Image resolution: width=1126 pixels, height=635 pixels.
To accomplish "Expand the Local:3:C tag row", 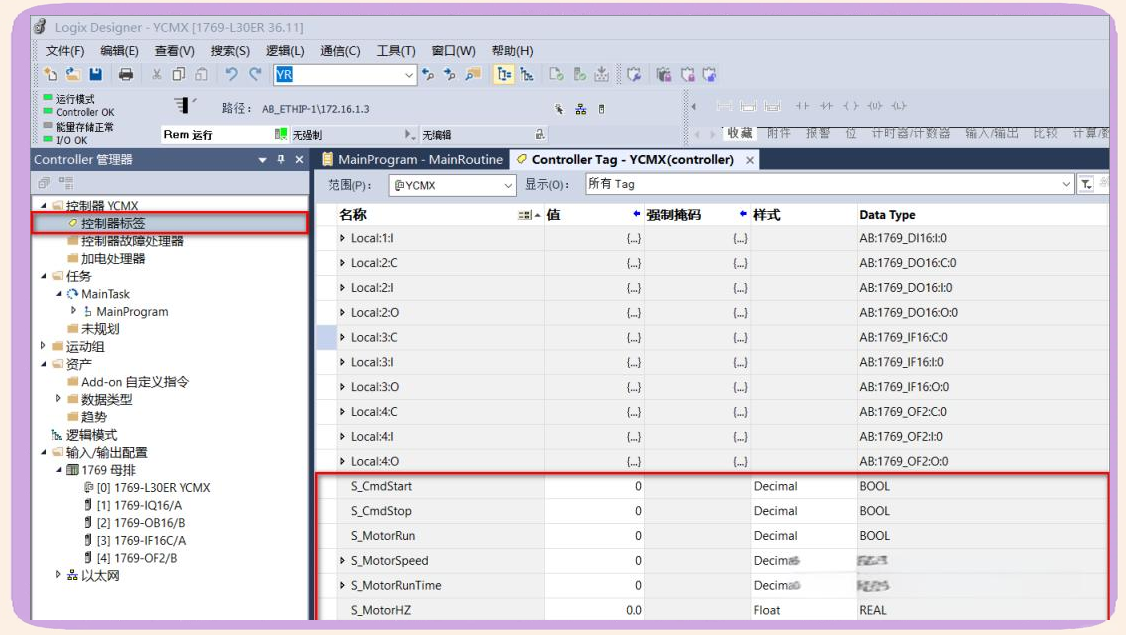I will click(342, 337).
